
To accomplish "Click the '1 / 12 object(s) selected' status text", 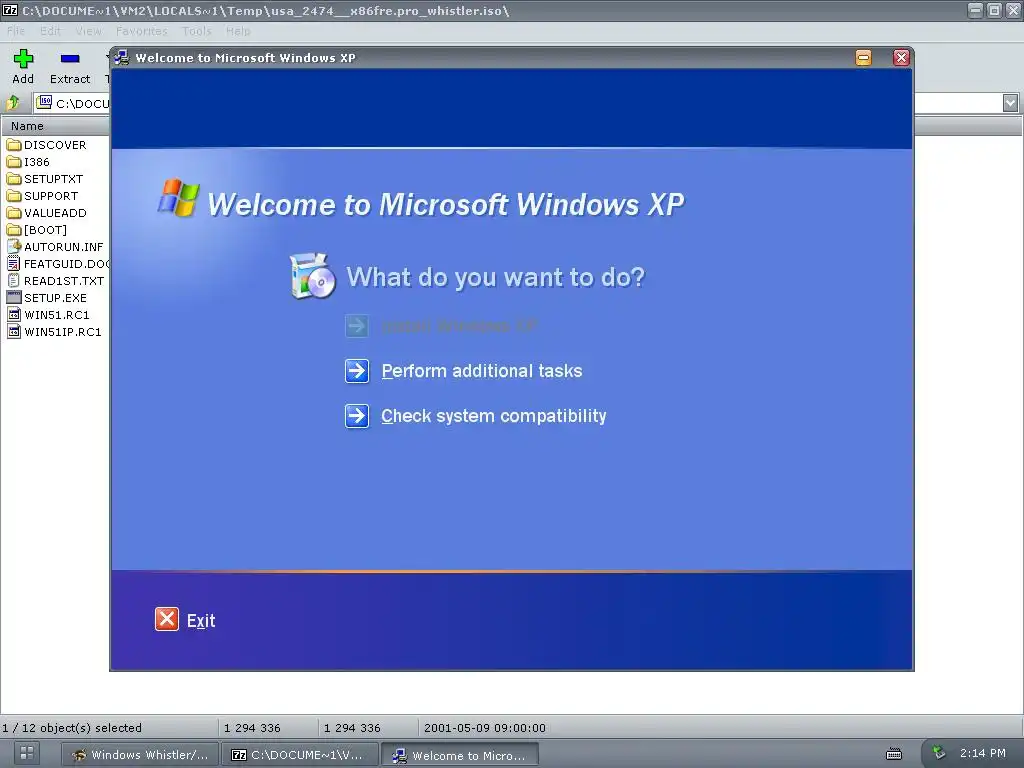I will click(72, 728).
